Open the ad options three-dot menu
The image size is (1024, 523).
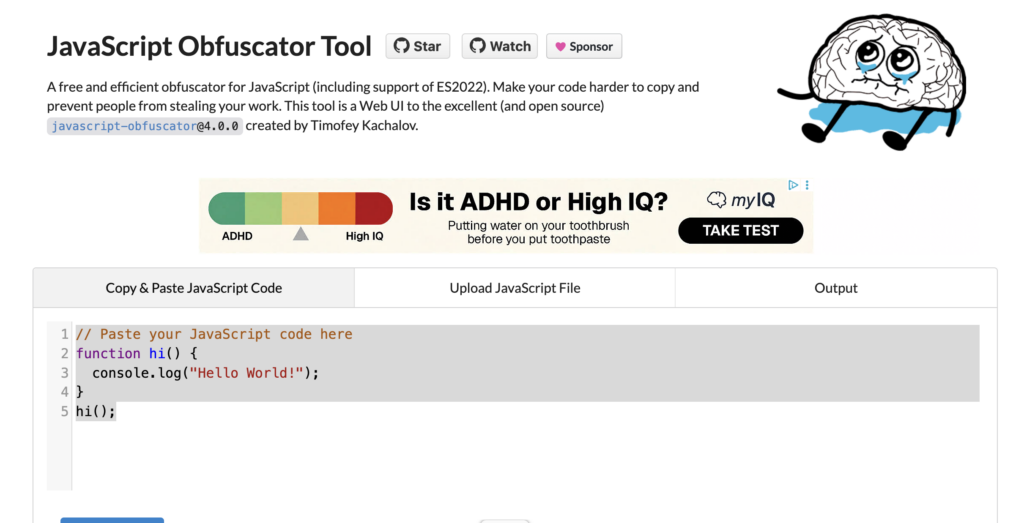coord(807,185)
